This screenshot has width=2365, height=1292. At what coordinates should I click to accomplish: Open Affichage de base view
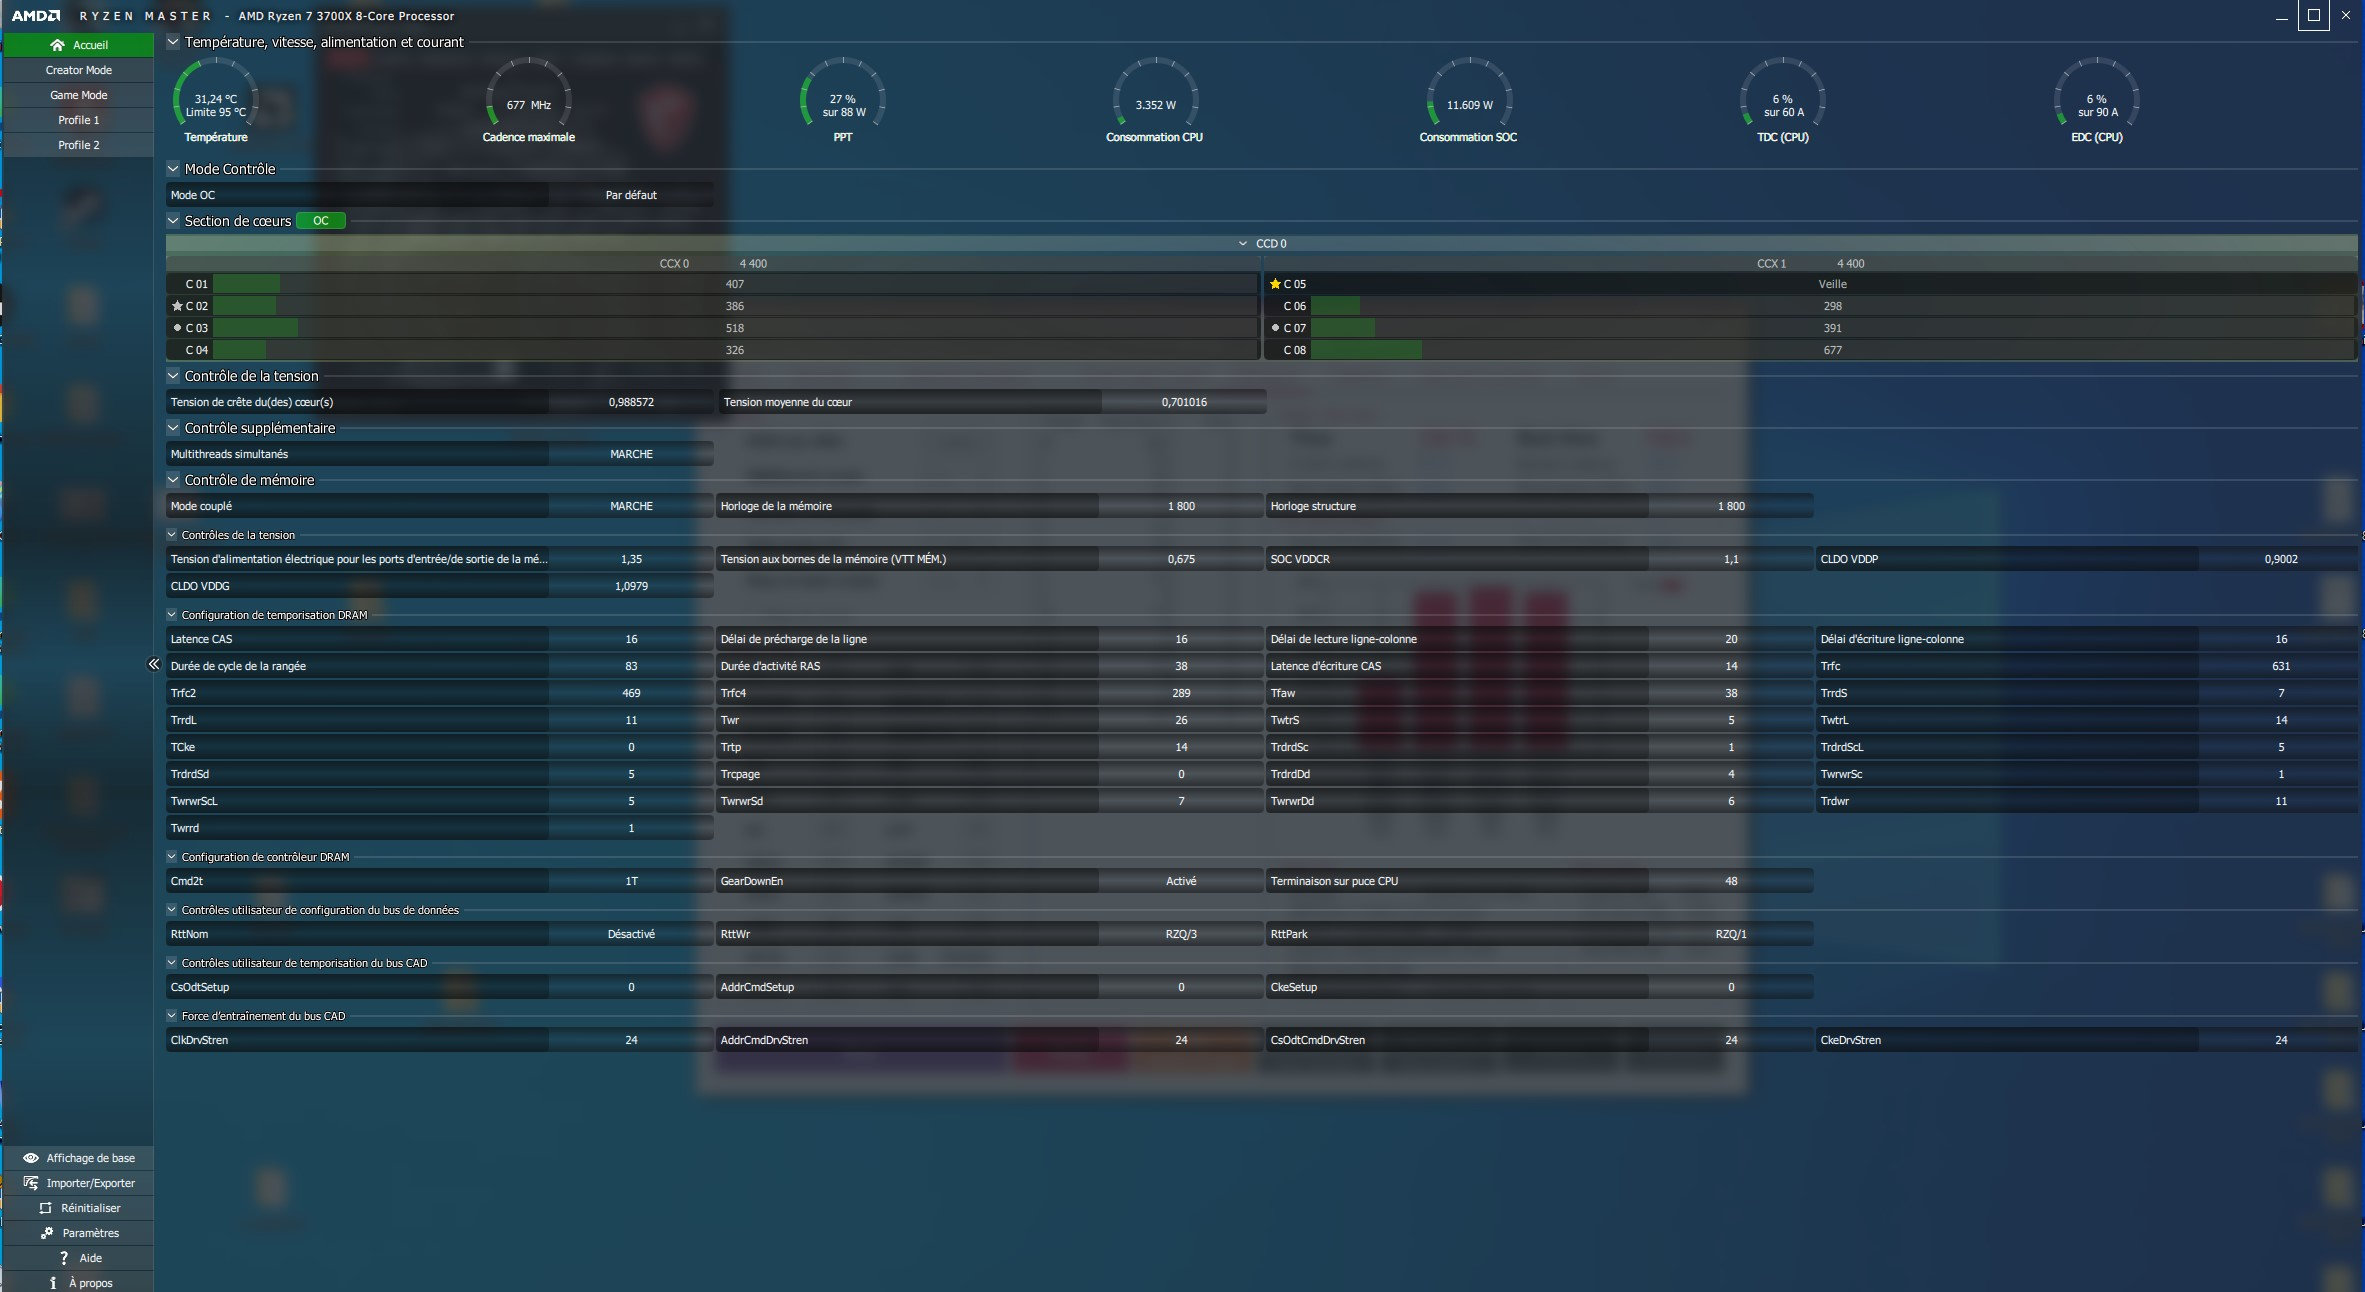pos(79,1158)
